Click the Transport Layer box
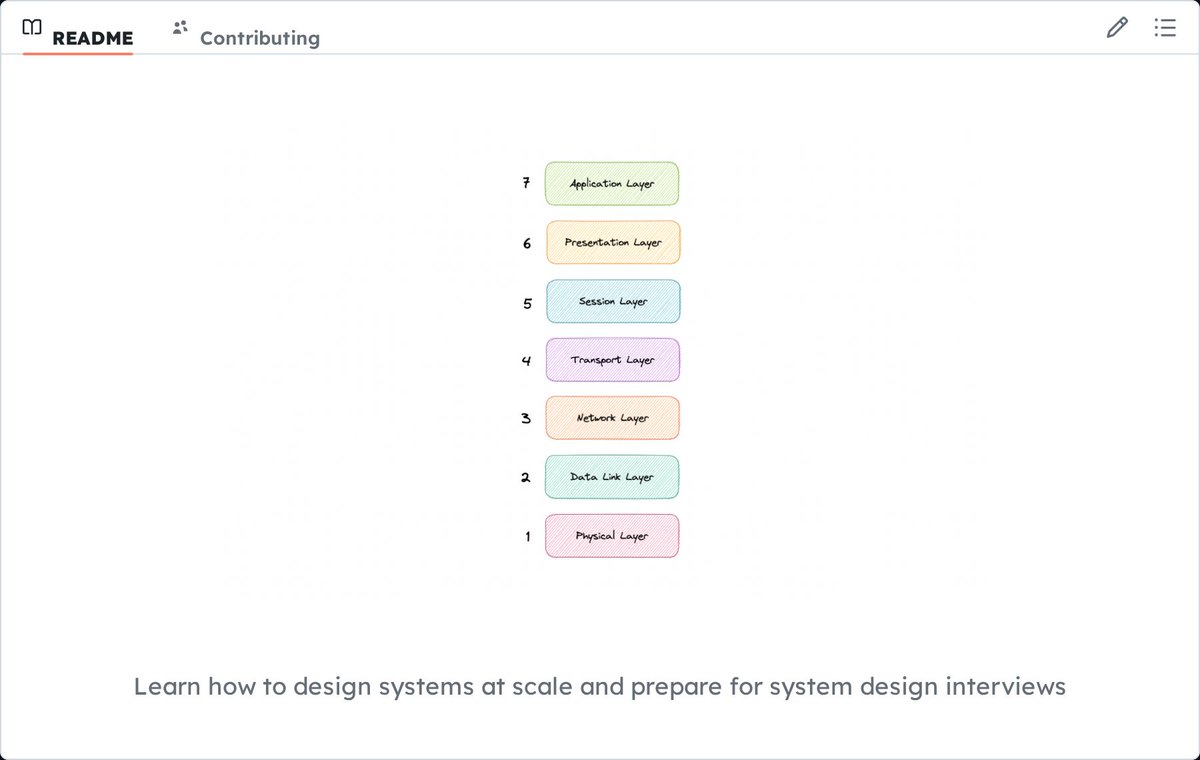Image resolution: width=1200 pixels, height=760 pixels. click(613, 360)
